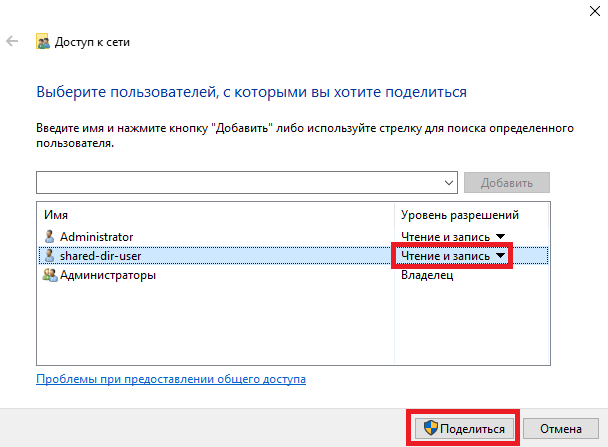Click the Владелец permission value
This screenshot has width=608, height=447.
point(427,275)
